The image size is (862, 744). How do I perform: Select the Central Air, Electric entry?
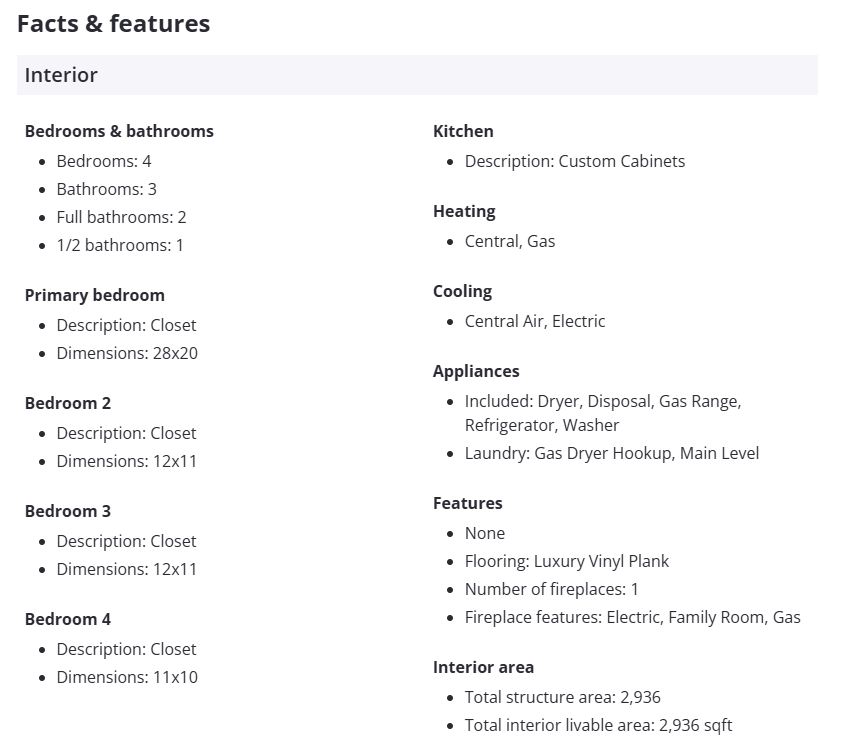pos(535,321)
